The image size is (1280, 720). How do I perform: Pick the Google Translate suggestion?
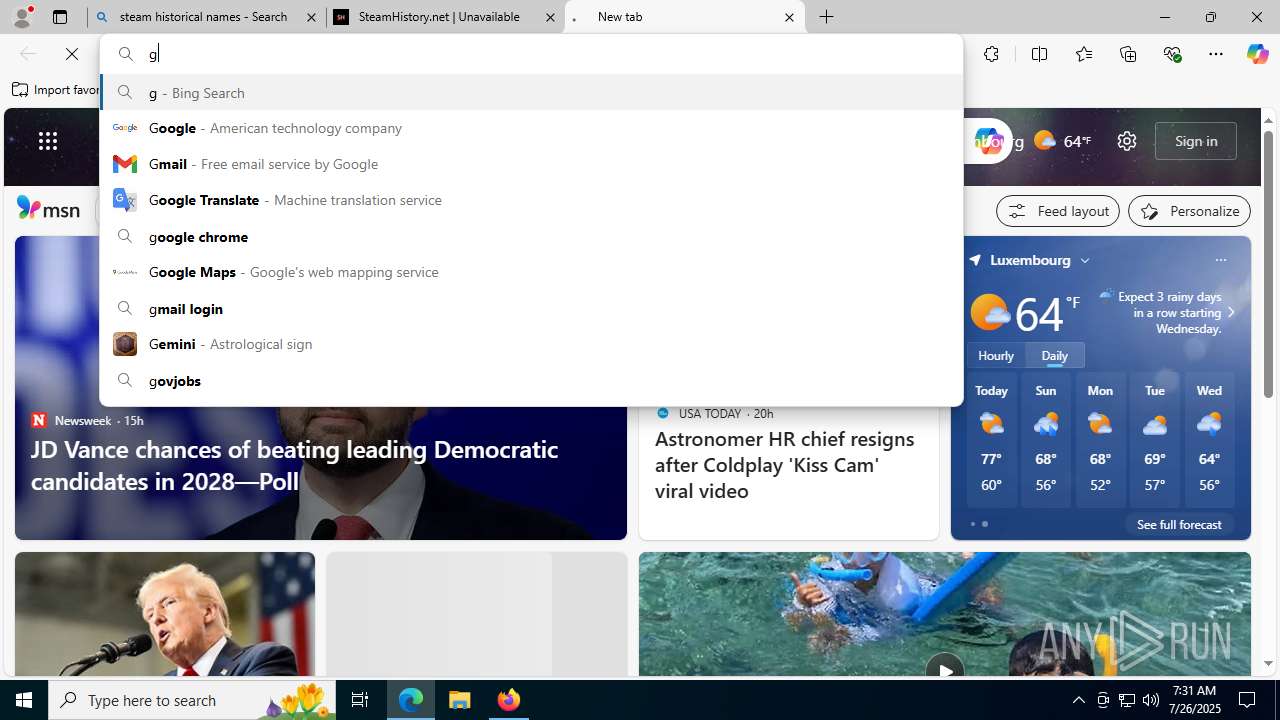tap(531, 200)
